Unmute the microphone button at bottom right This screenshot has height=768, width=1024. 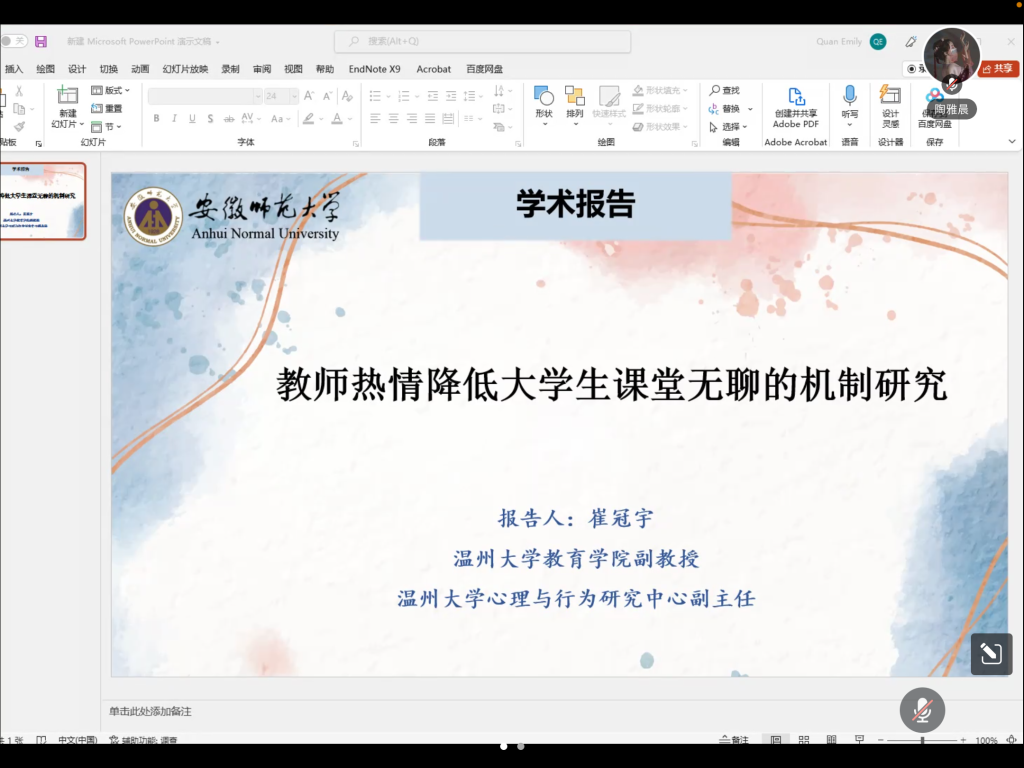921,709
